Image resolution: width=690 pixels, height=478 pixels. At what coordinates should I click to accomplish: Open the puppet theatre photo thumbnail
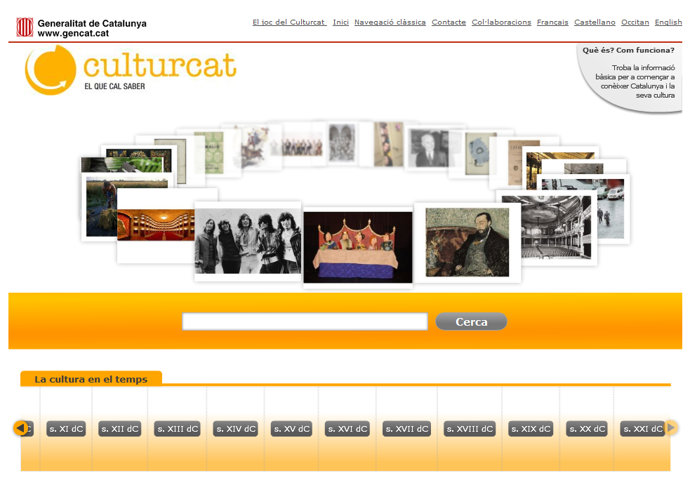(358, 247)
